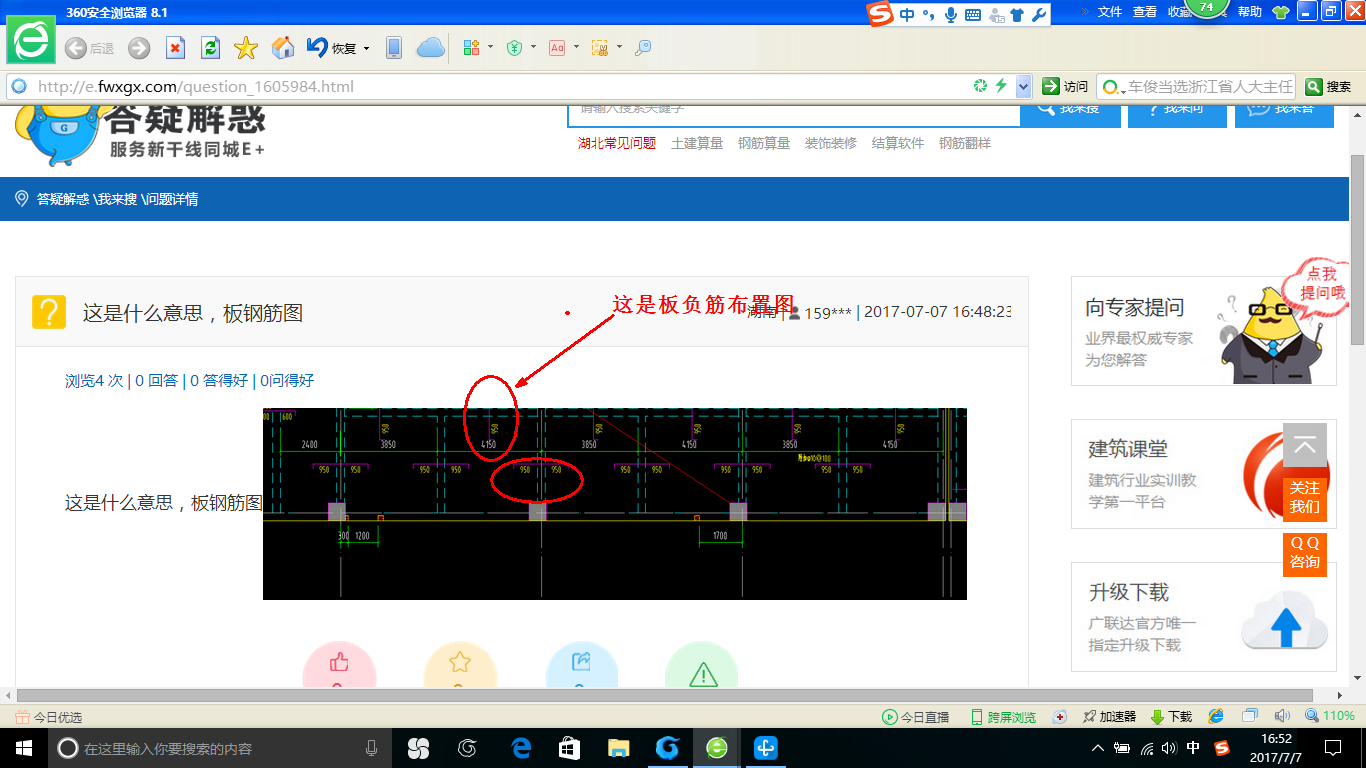Viewport: 1366px width, 768px height.
Task: Expand the translate tool dropdown arrow
Action: click(576, 48)
